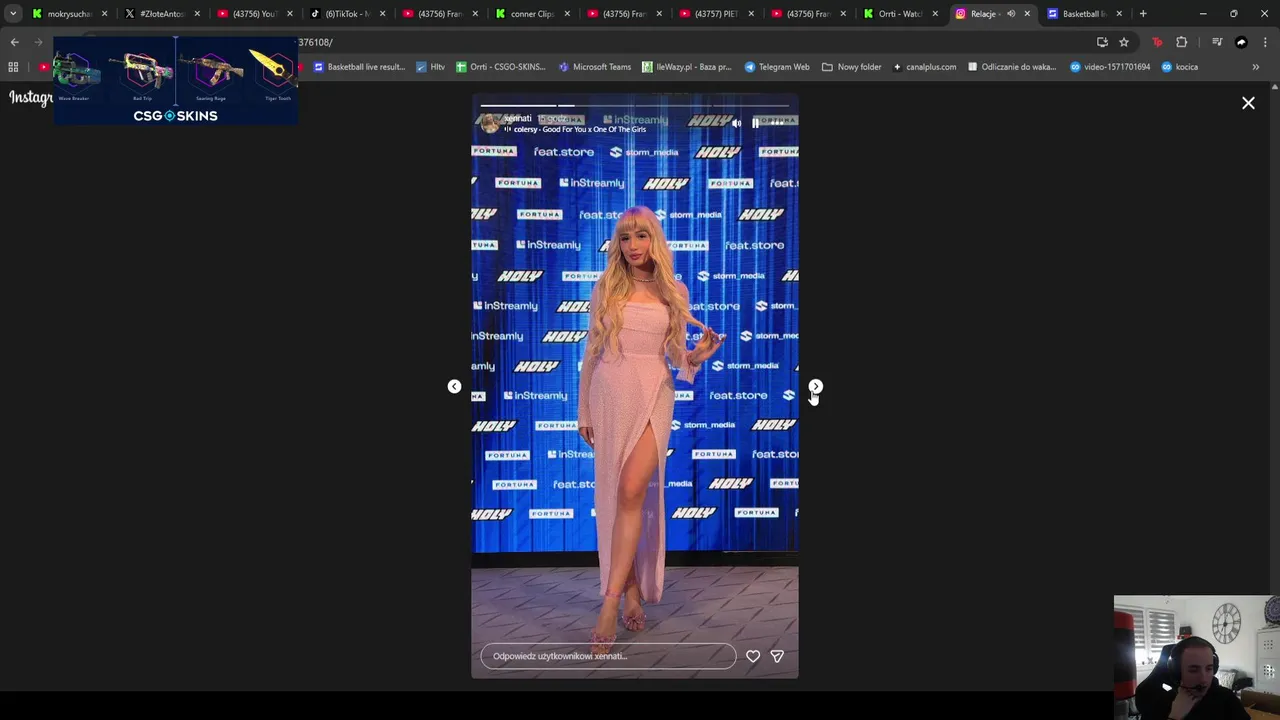Open the apps grid in bookmarks bar
This screenshot has width=1280, height=720.
click(x=13, y=67)
